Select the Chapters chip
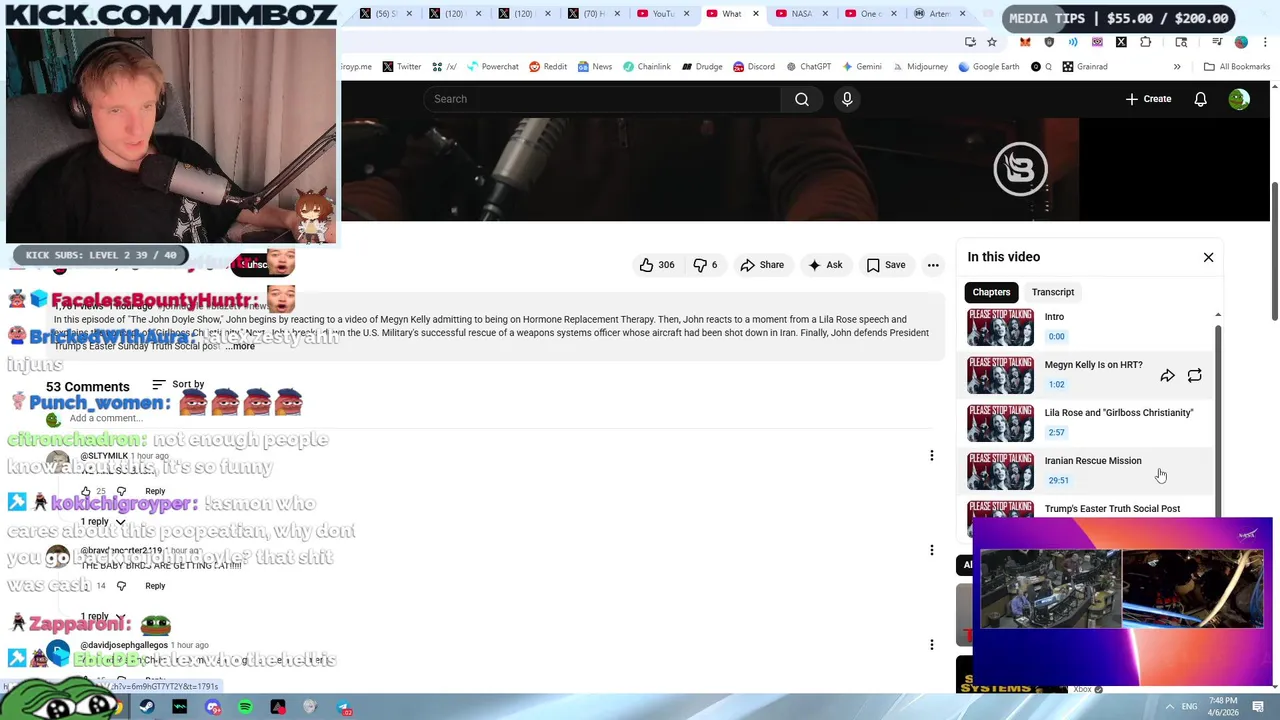The height and width of the screenshot is (720, 1280). pyautogui.click(x=991, y=292)
